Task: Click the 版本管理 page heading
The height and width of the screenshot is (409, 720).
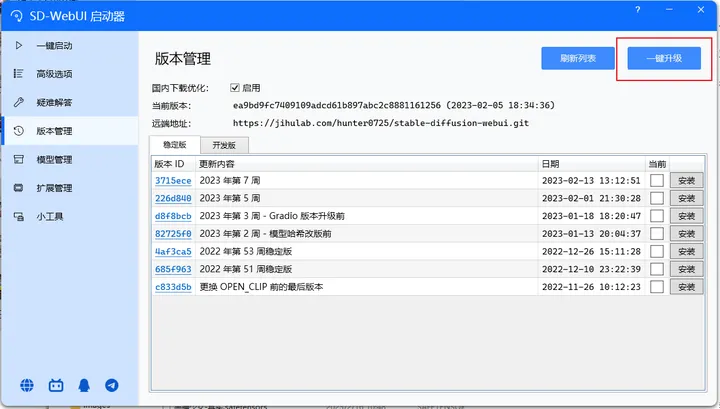Action: [x=183, y=59]
